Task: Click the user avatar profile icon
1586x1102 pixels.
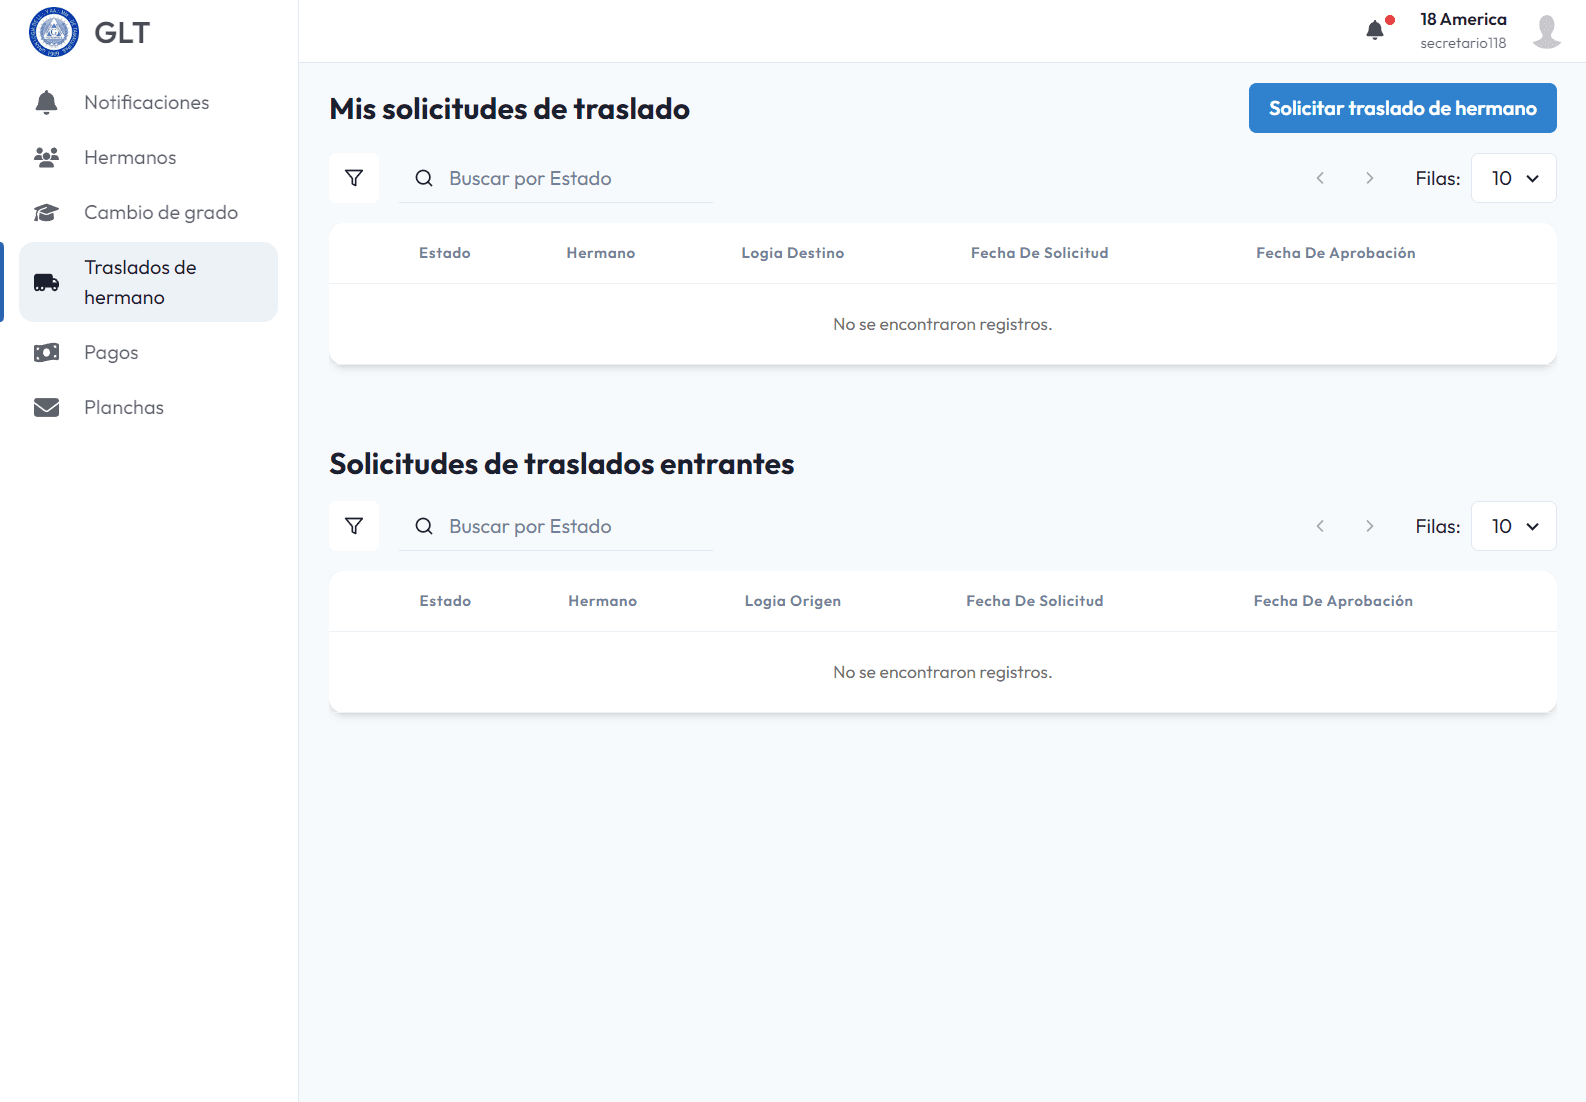Action: [1546, 32]
